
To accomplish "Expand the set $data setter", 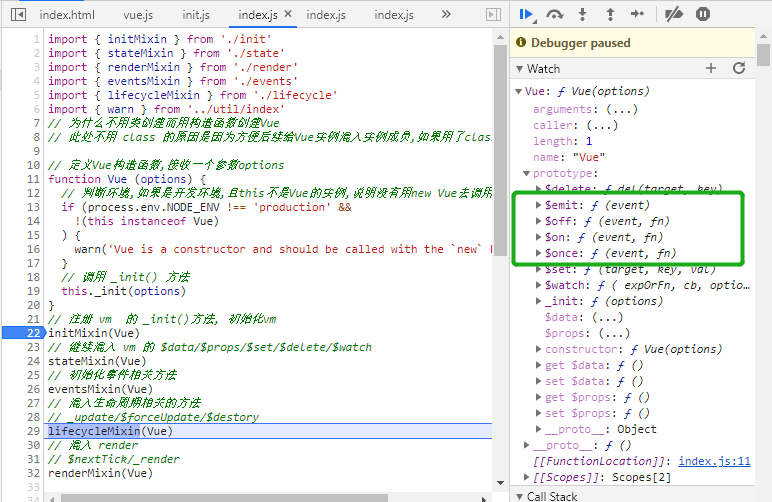I will [538, 381].
